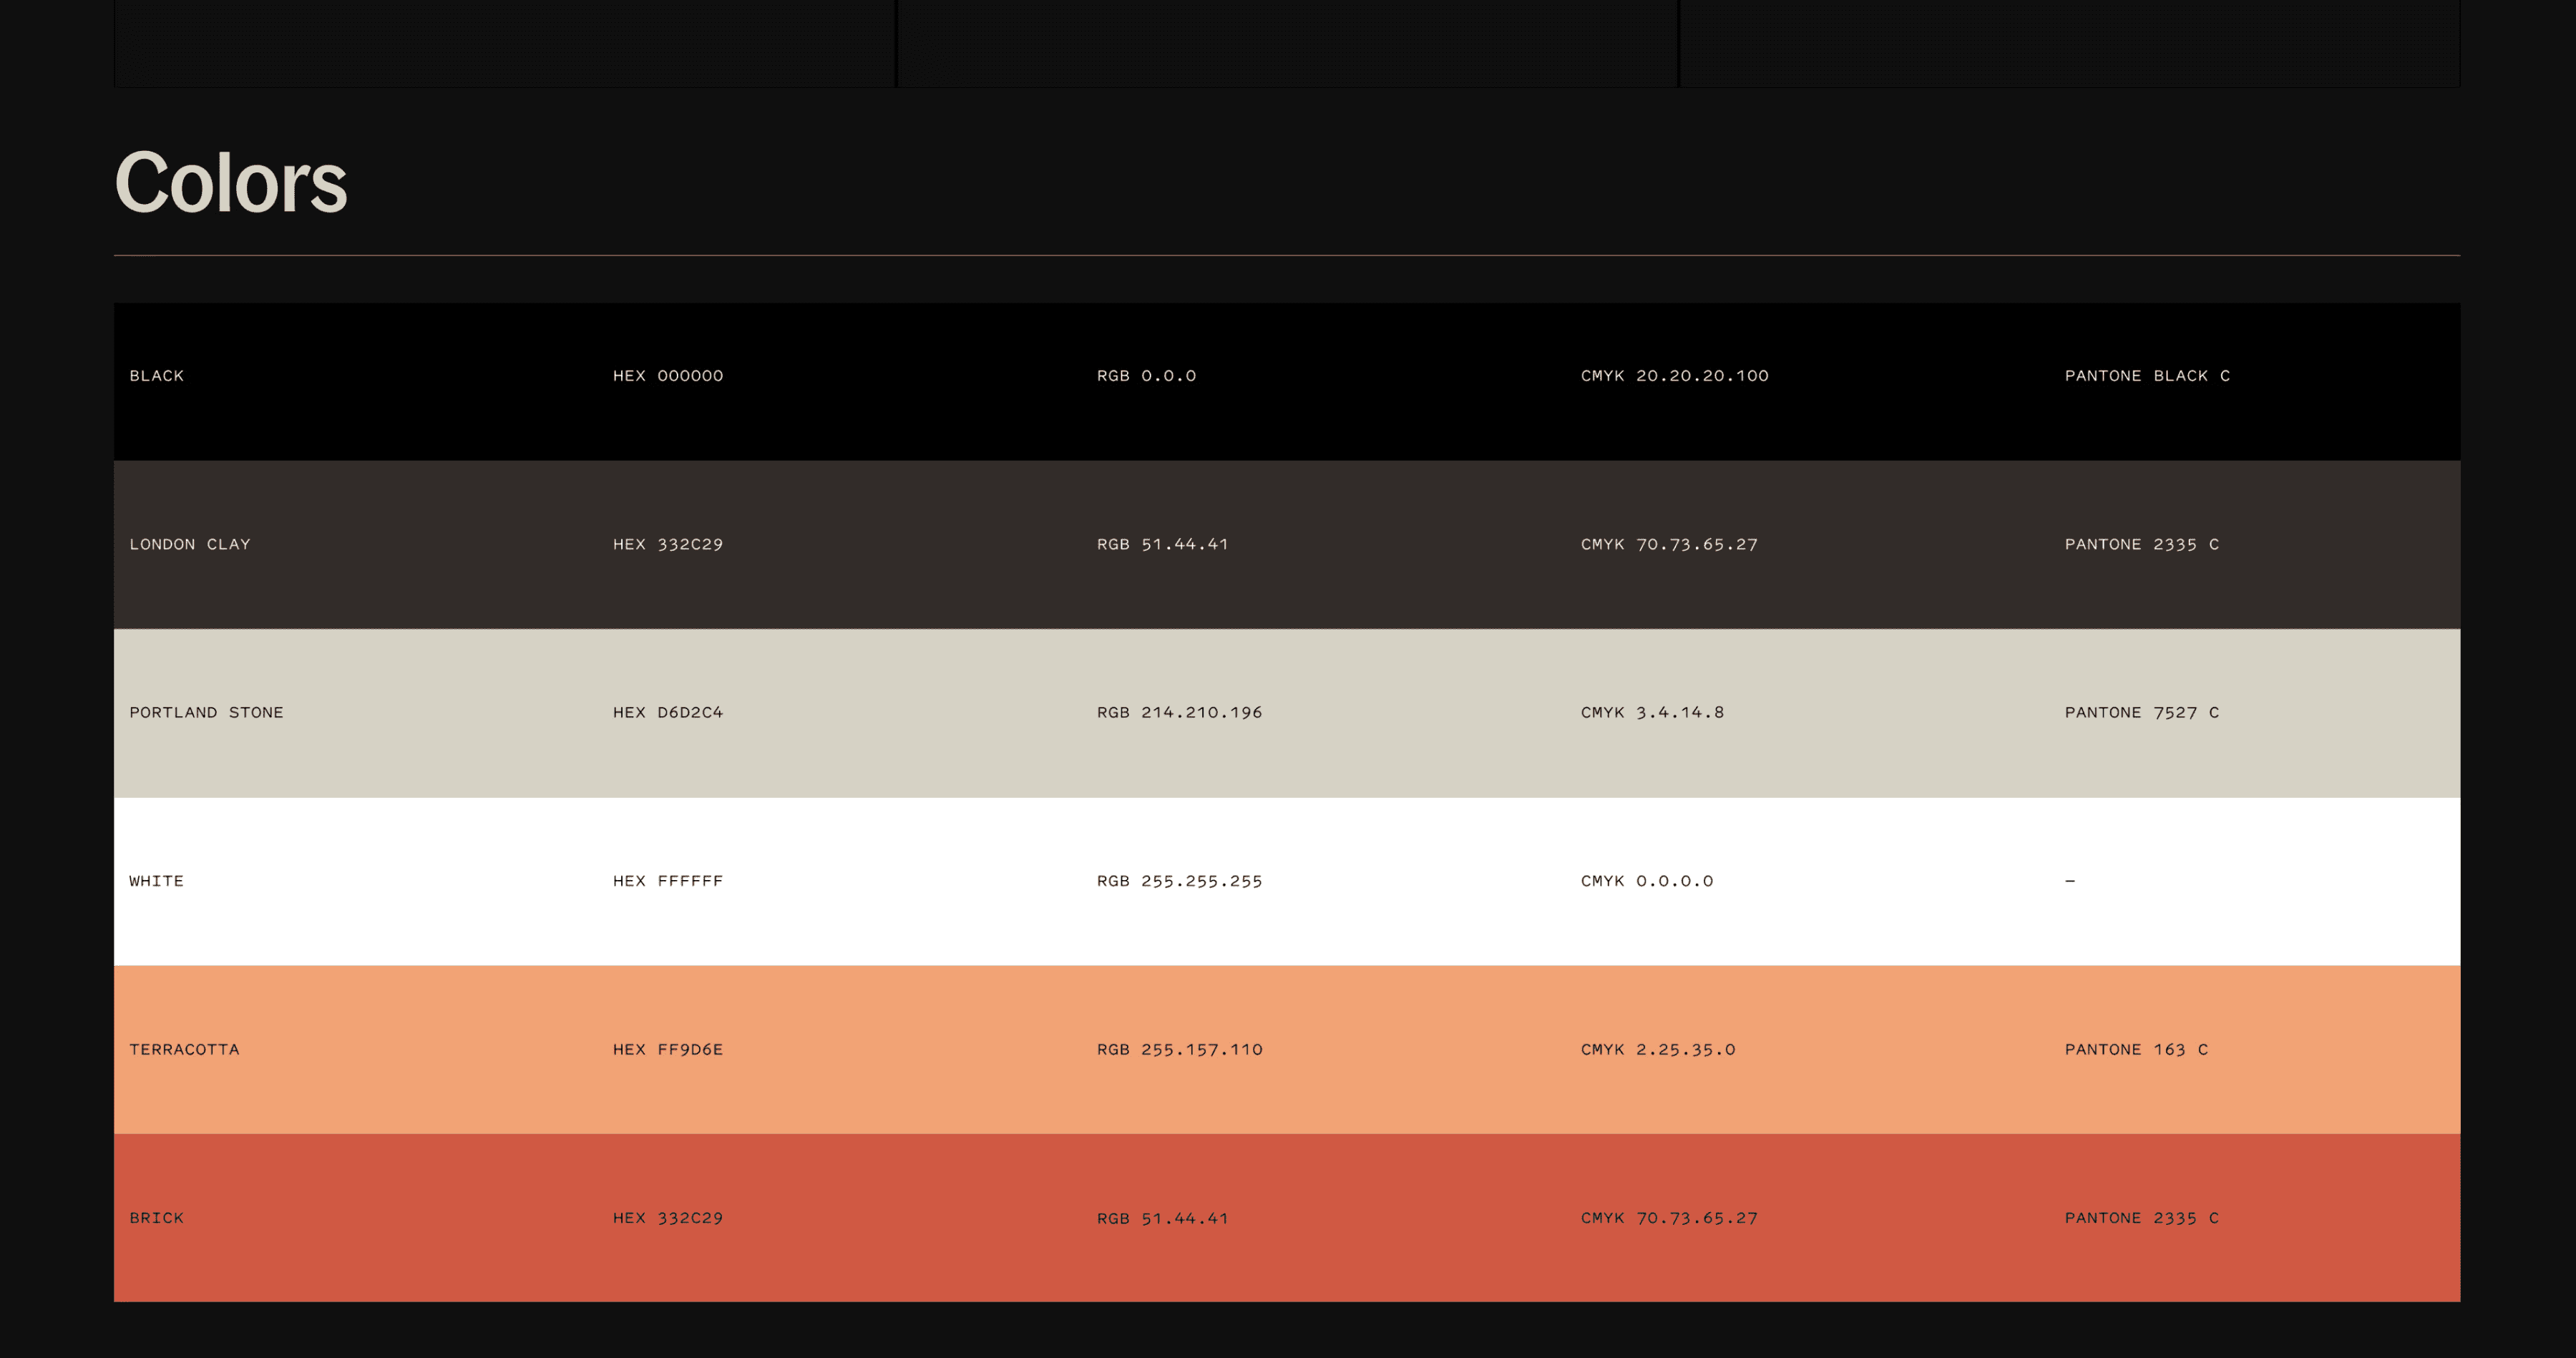Click RGB 255.157.110 in Terracotta row
This screenshot has width=2576, height=1358.
pos(1179,1050)
